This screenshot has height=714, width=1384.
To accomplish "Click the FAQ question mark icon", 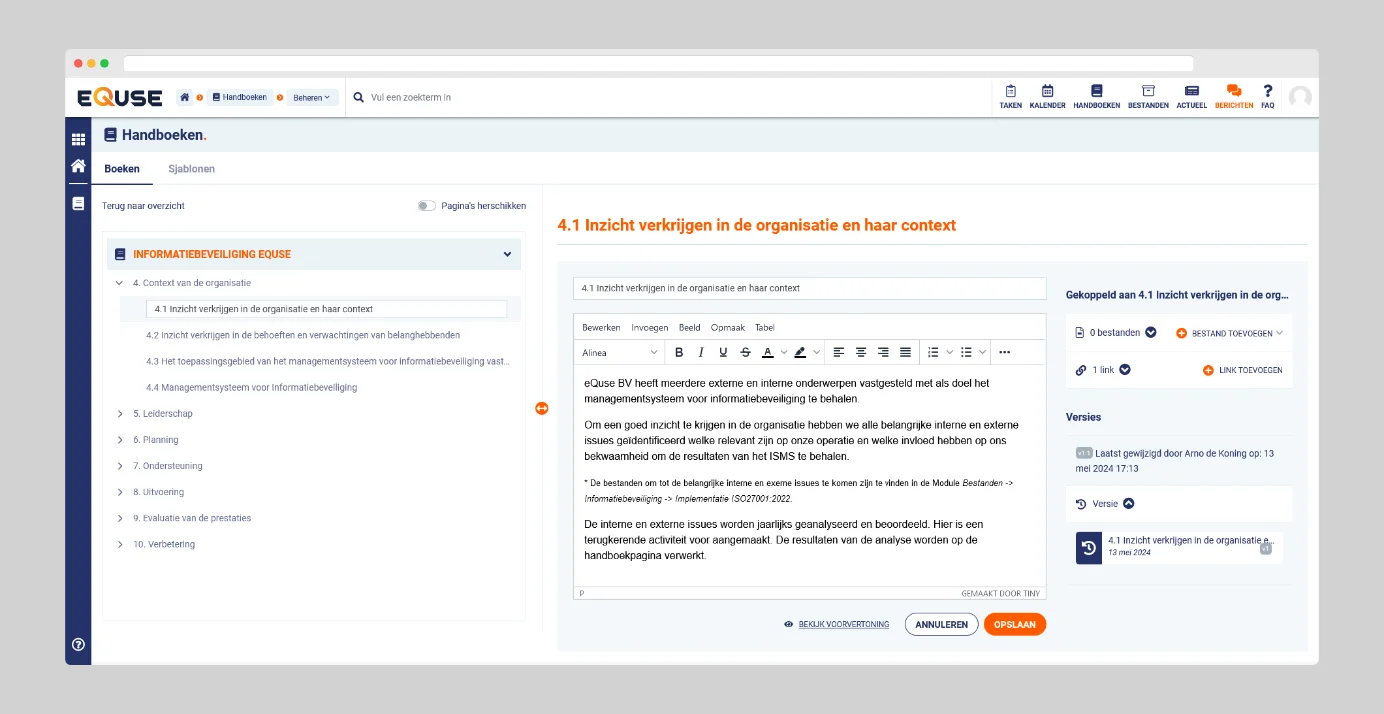I will click(1267, 96).
